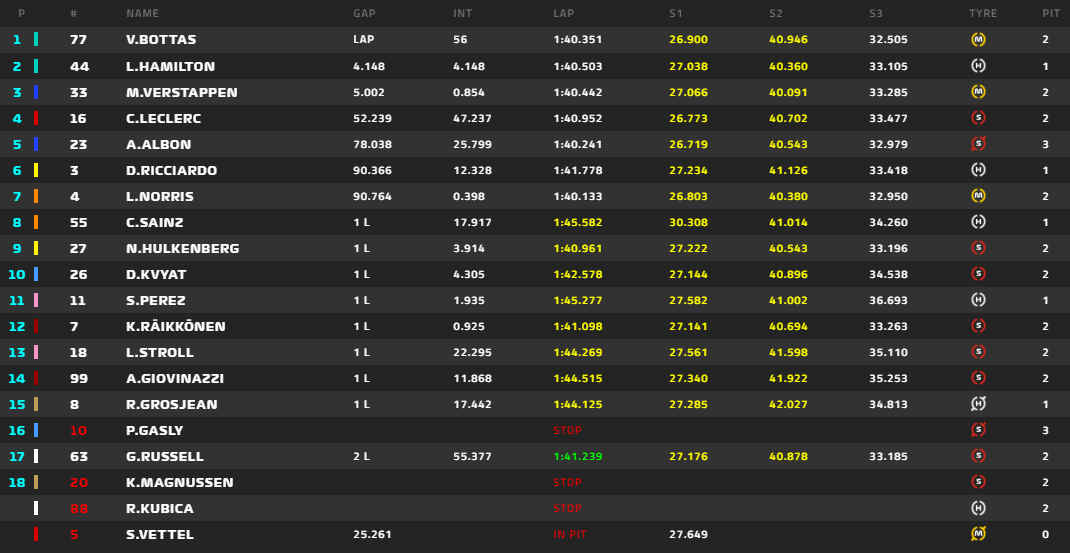
Task: Click Kubica's hard tyre icon
Action: tap(978, 508)
